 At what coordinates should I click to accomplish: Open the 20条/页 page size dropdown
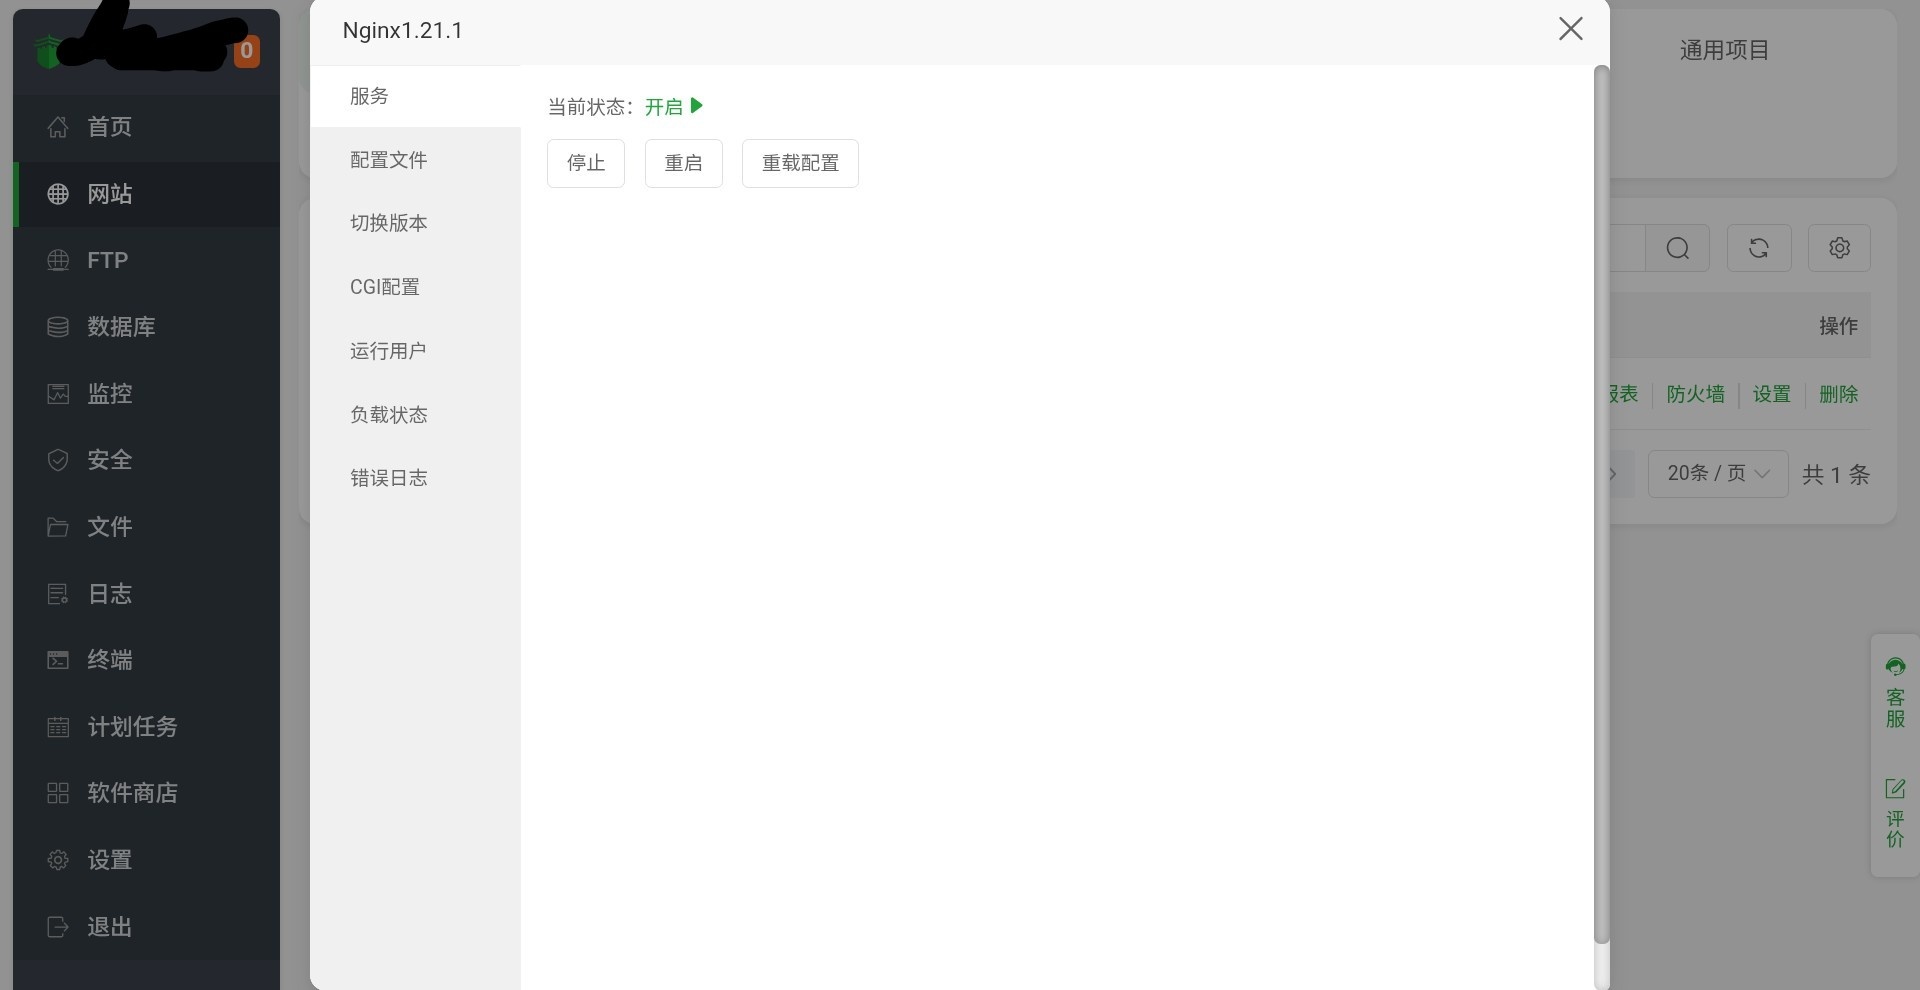click(x=1718, y=474)
